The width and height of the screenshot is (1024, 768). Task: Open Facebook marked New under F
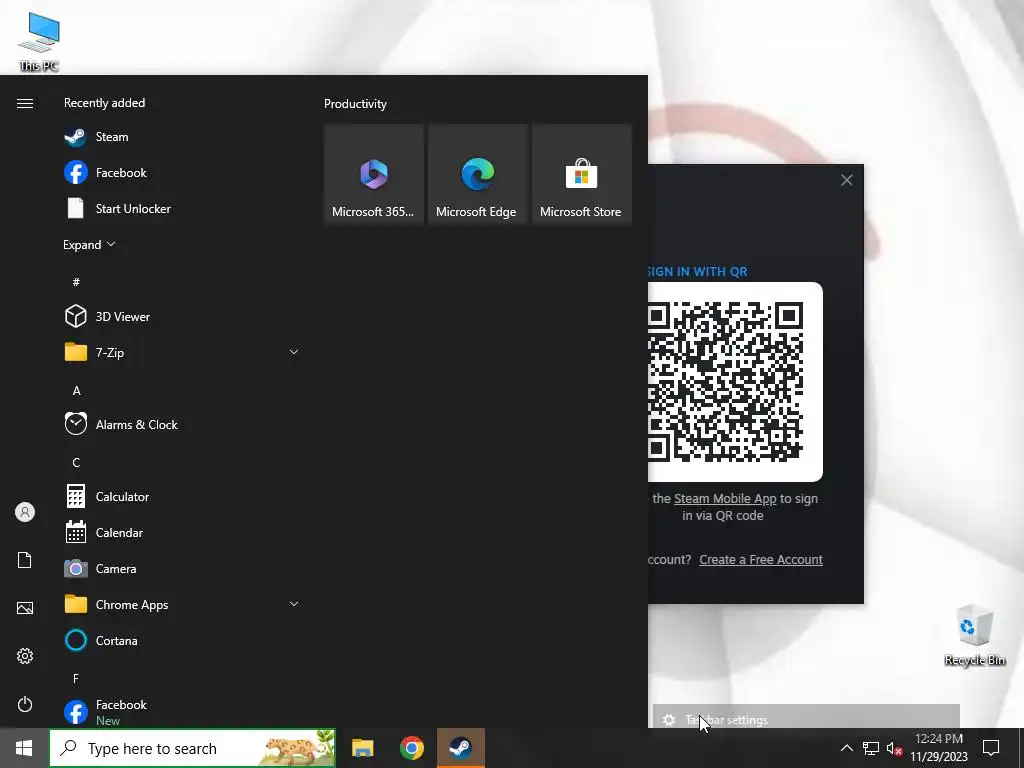point(182,711)
